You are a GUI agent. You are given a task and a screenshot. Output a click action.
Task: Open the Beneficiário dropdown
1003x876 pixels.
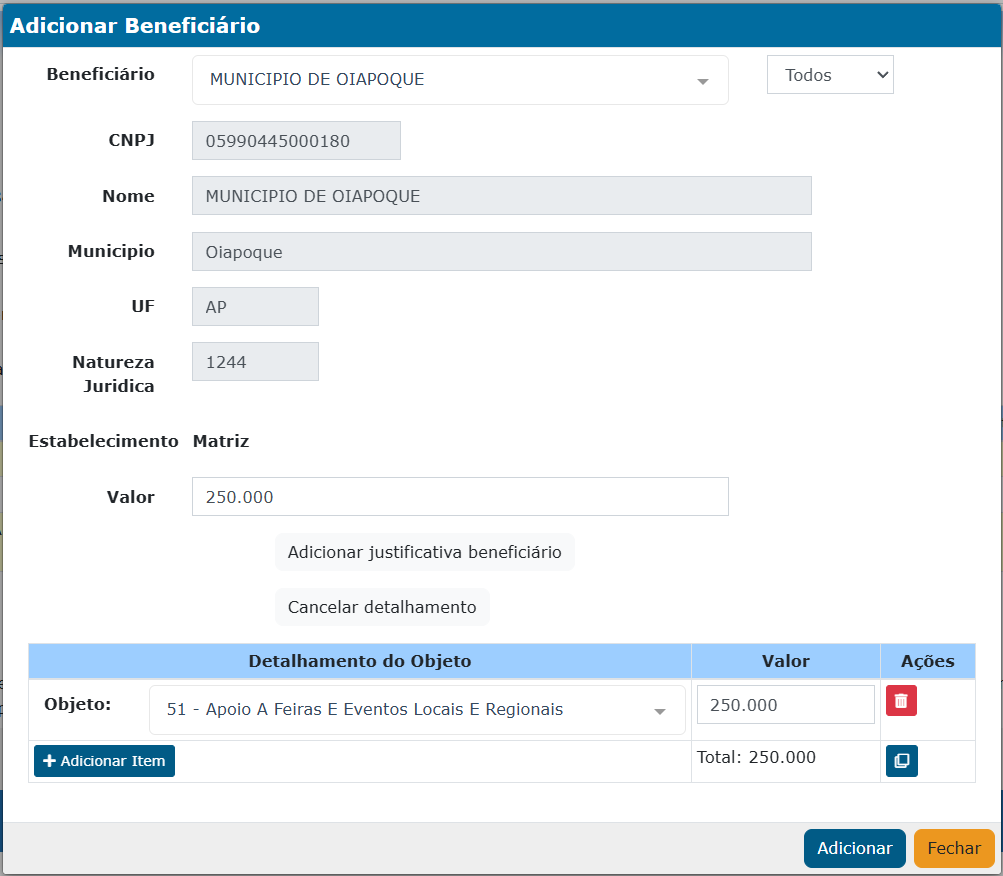(x=460, y=80)
